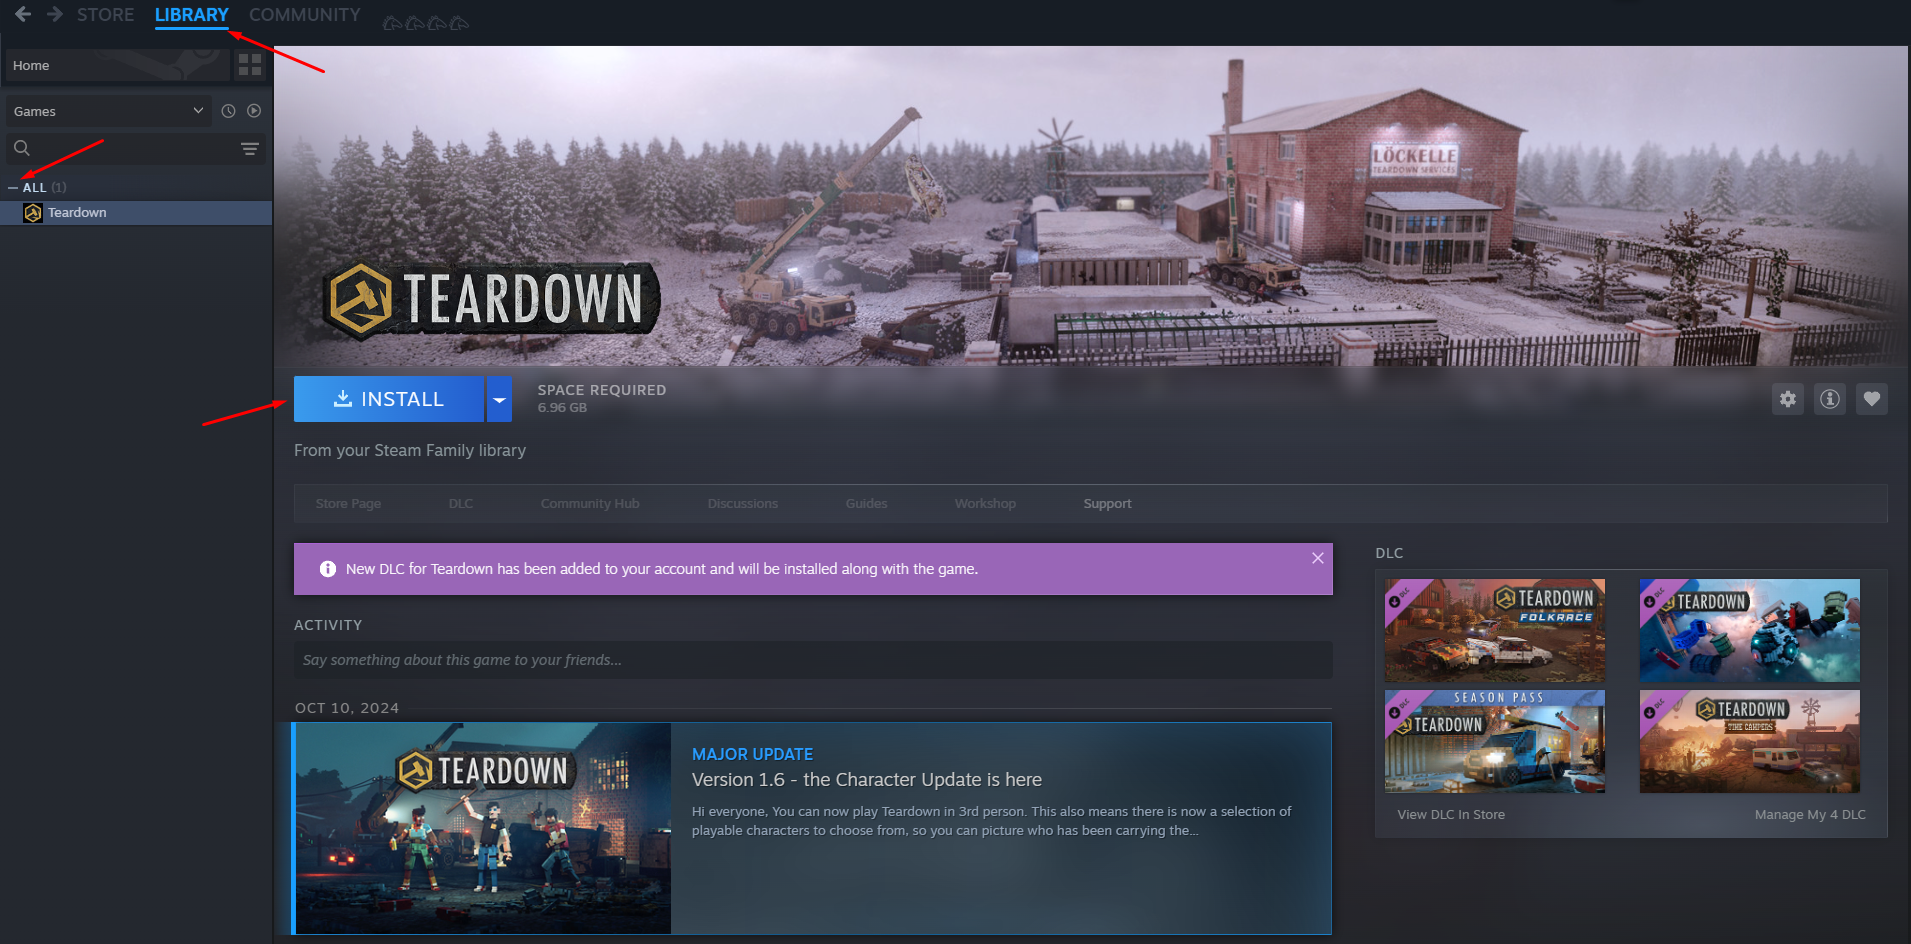
Task: Open the collections grid view icon
Action: pos(249,65)
